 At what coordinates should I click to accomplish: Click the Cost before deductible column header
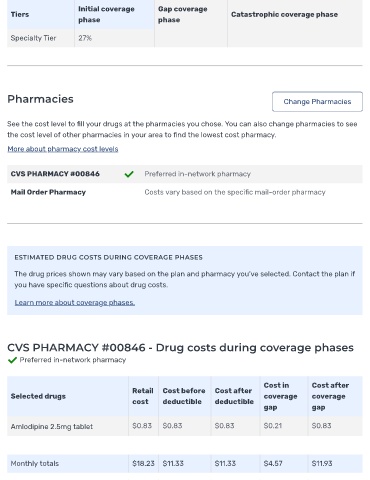[184, 396]
